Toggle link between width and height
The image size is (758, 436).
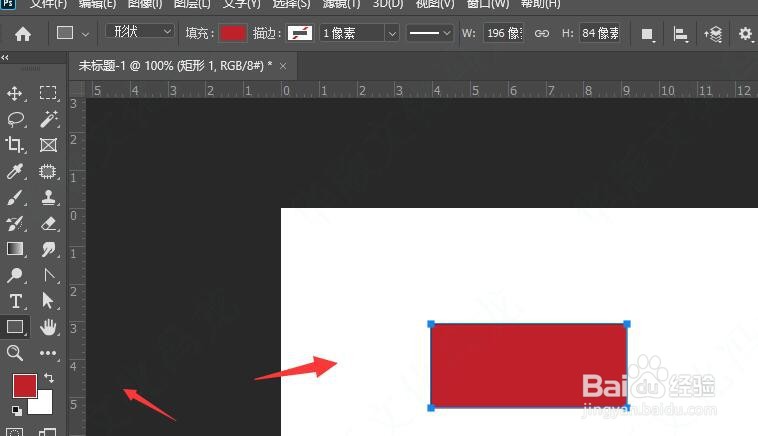541,33
